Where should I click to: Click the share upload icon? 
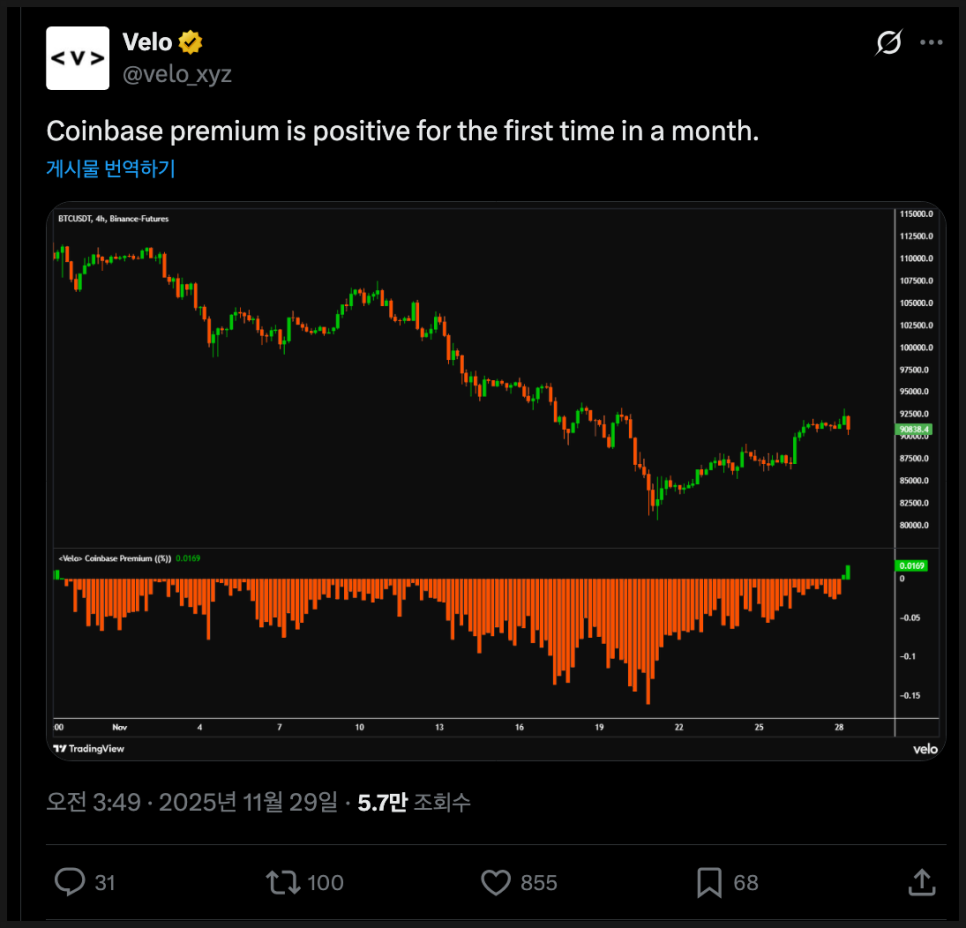coord(921,882)
